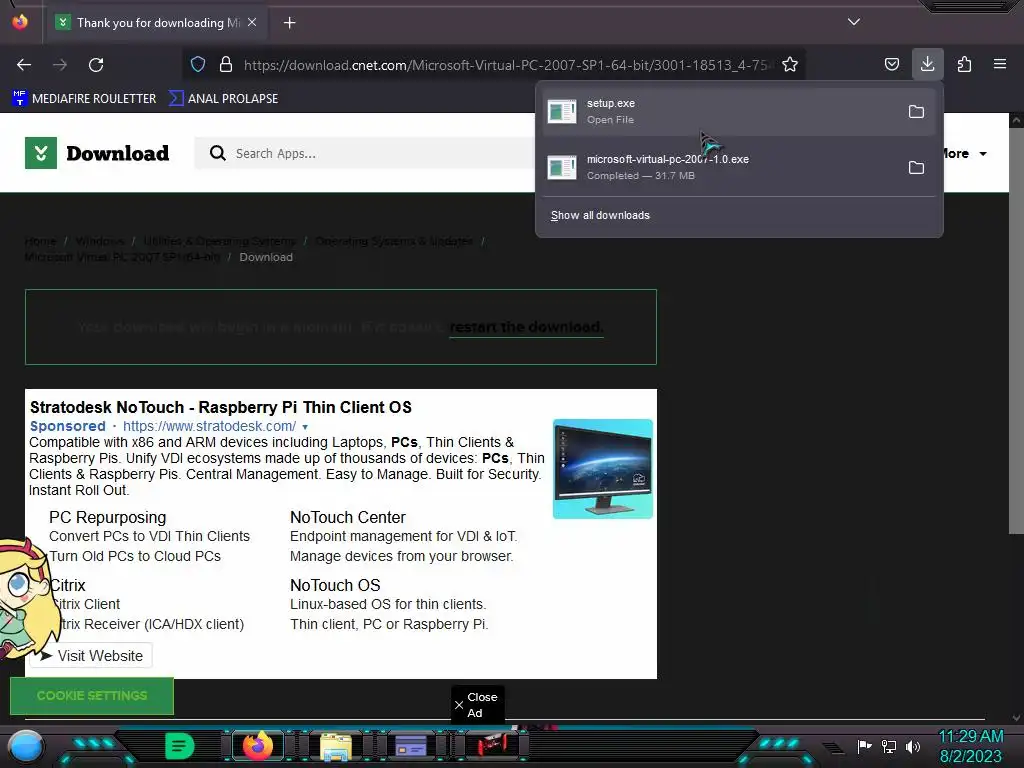This screenshot has height=768, width=1024.
Task: Switch to Firefox in the taskbar
Action: pyautogui.click(x=257, y=746)
